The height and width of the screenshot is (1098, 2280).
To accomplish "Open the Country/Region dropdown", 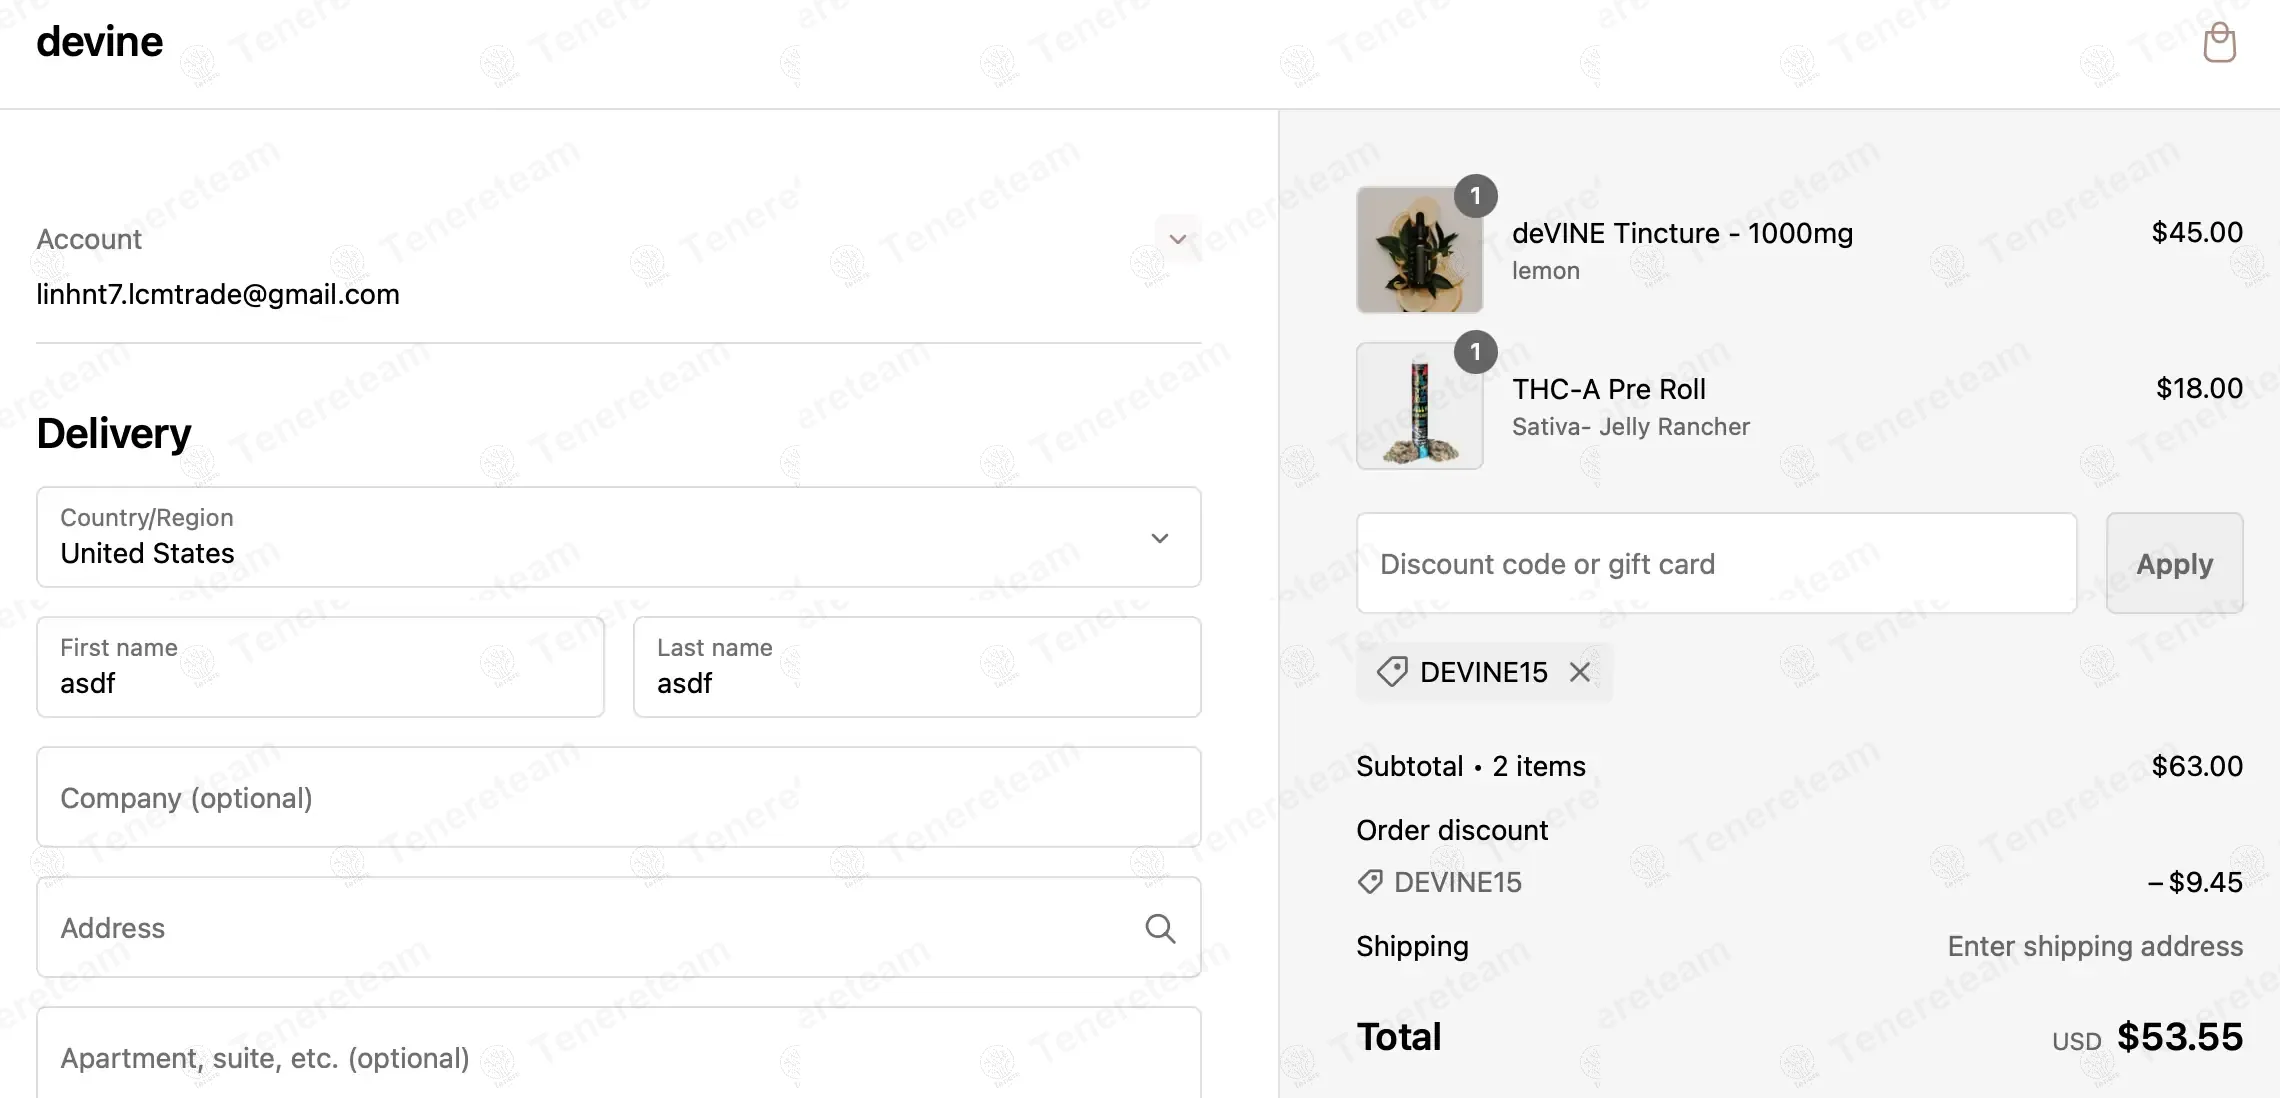I will [618, 537].
